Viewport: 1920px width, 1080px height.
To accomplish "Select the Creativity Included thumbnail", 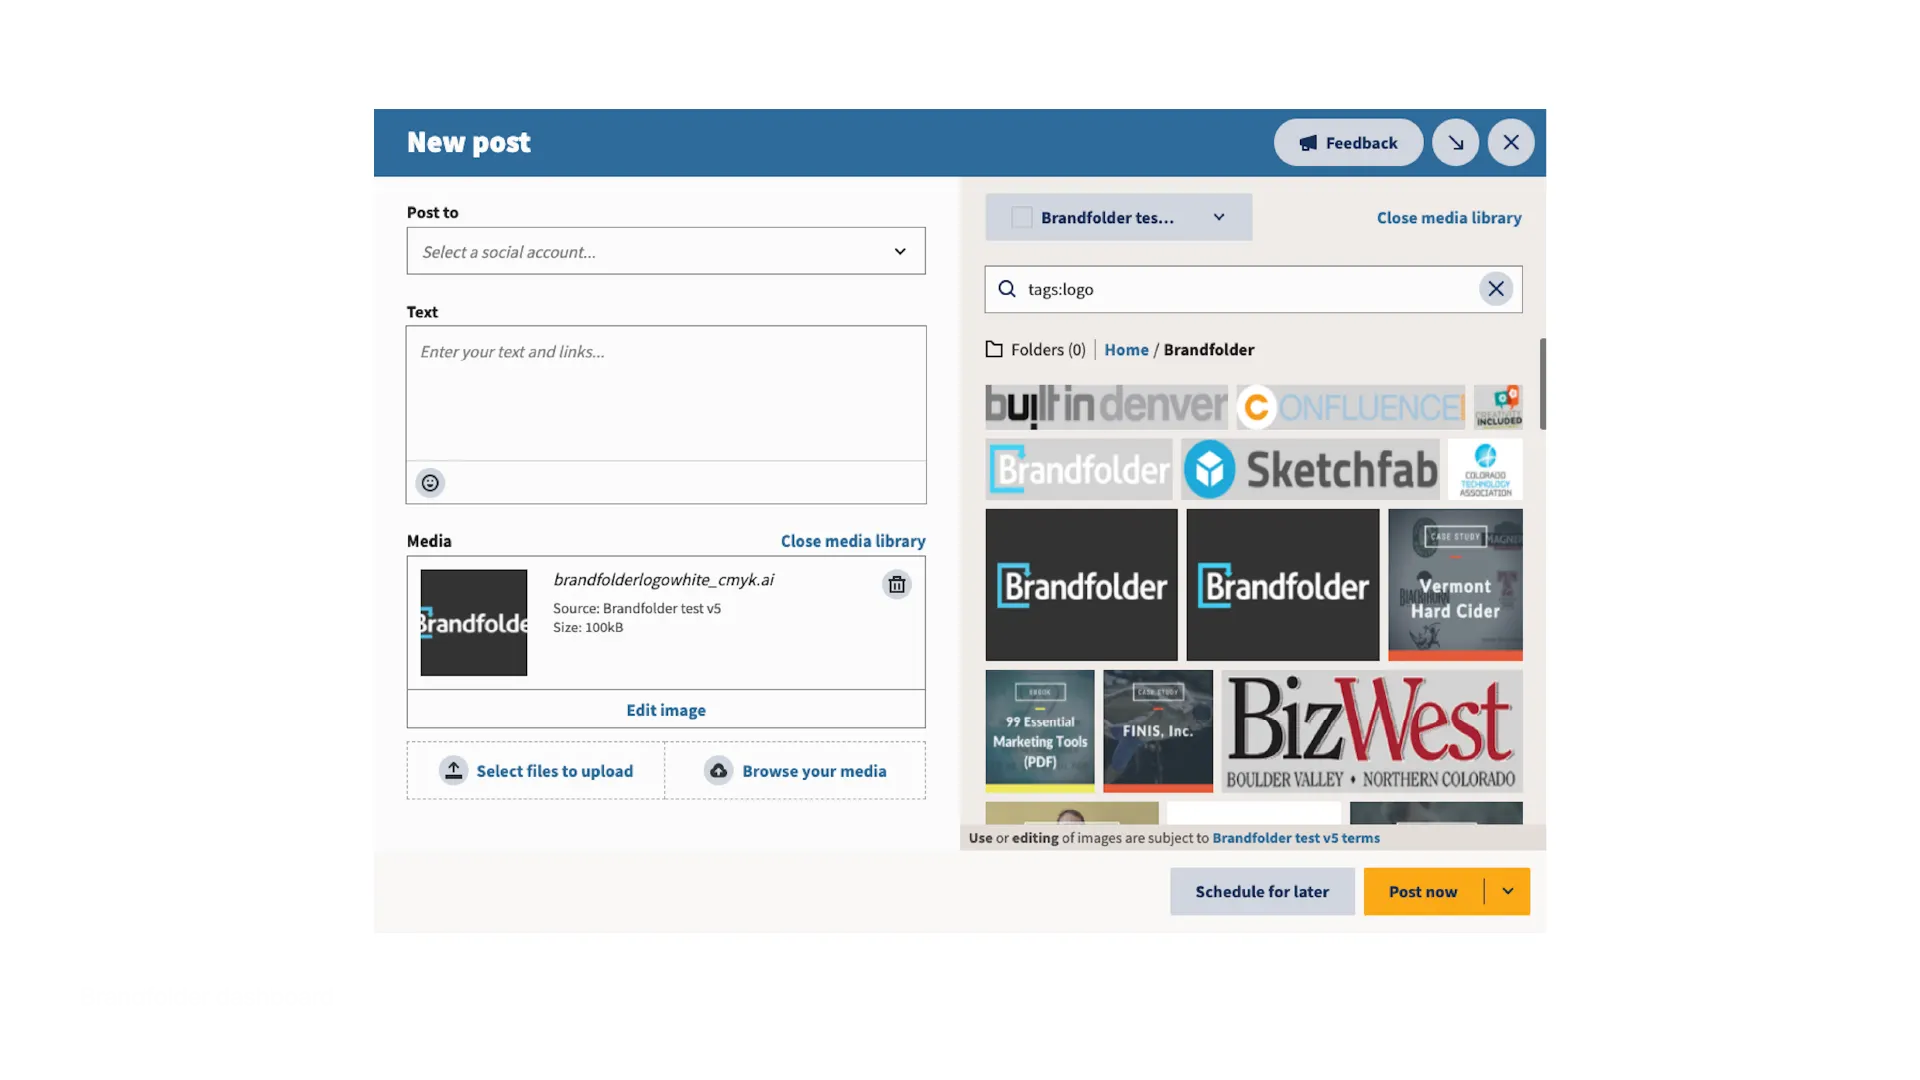I will point(1498,407).
